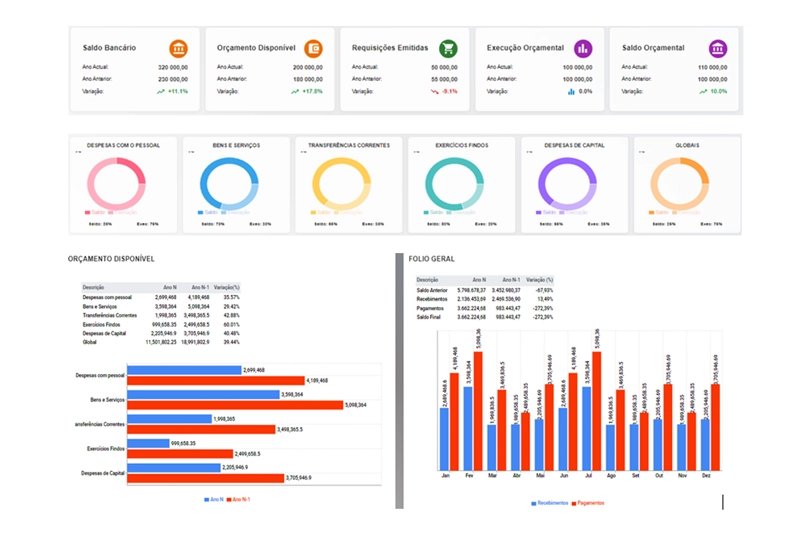The width and height of the screenshot is (800, 533).
Task: Click the 55 000,00 Ano Anterior value
Action: click(x=444, y=80)
